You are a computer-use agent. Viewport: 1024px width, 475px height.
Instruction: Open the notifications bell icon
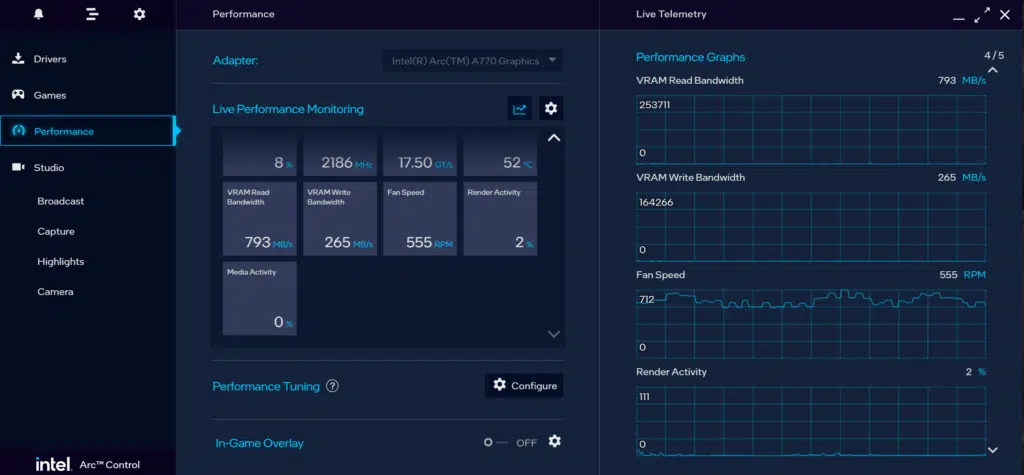pos(39,14)
